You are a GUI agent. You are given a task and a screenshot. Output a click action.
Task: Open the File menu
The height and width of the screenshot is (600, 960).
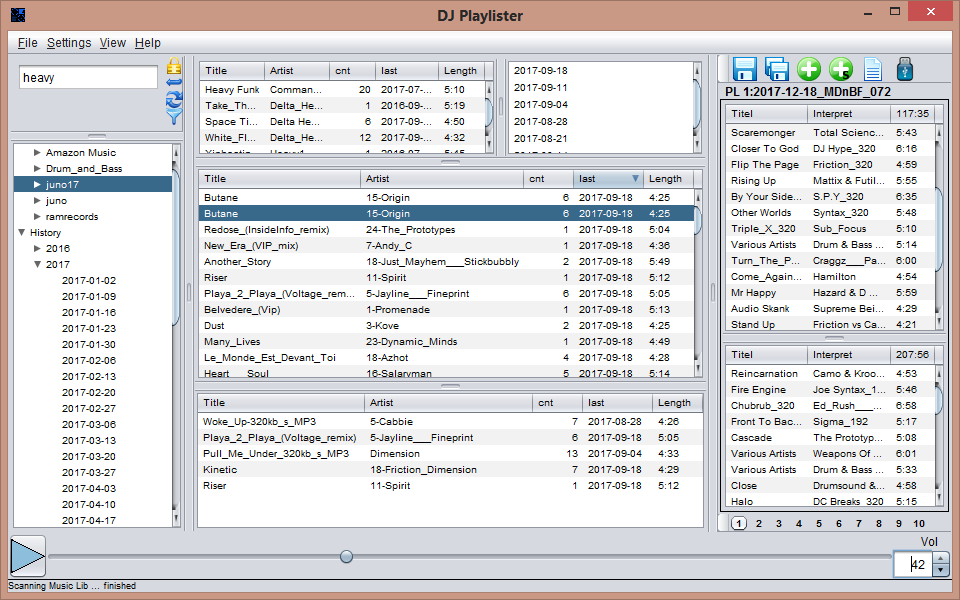pos(28,43)
